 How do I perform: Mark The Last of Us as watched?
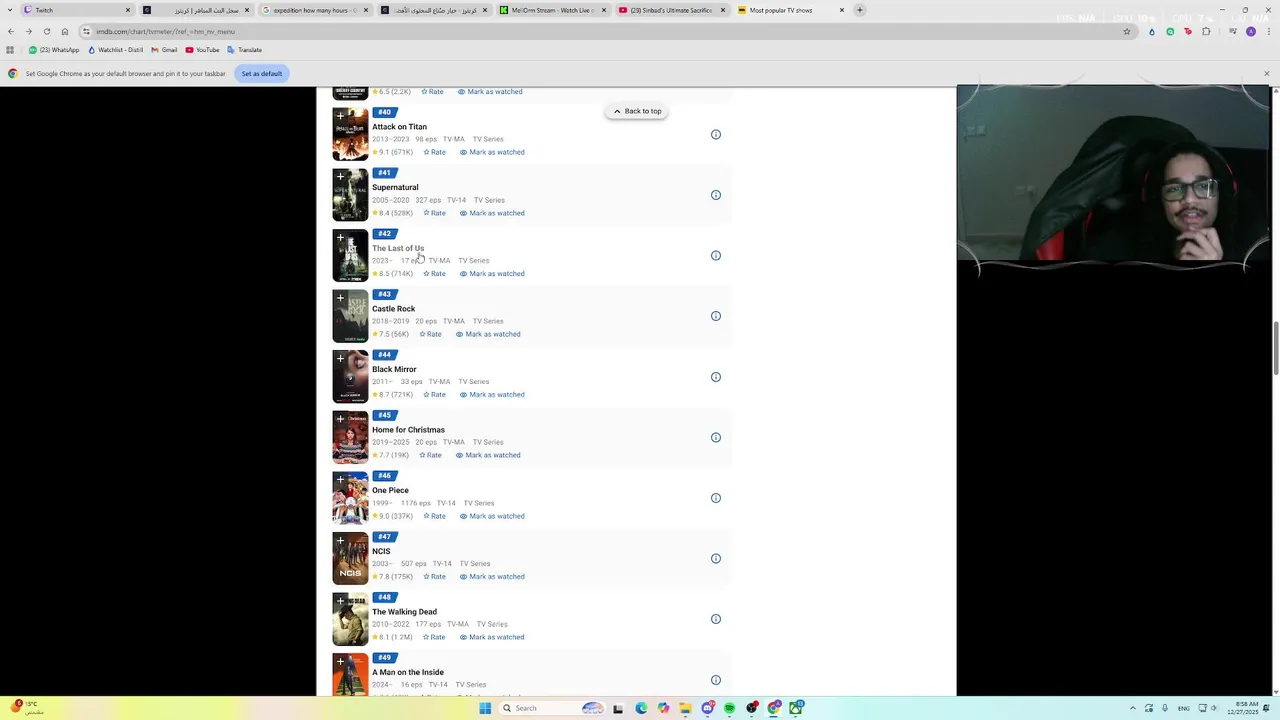pos(492,274)
